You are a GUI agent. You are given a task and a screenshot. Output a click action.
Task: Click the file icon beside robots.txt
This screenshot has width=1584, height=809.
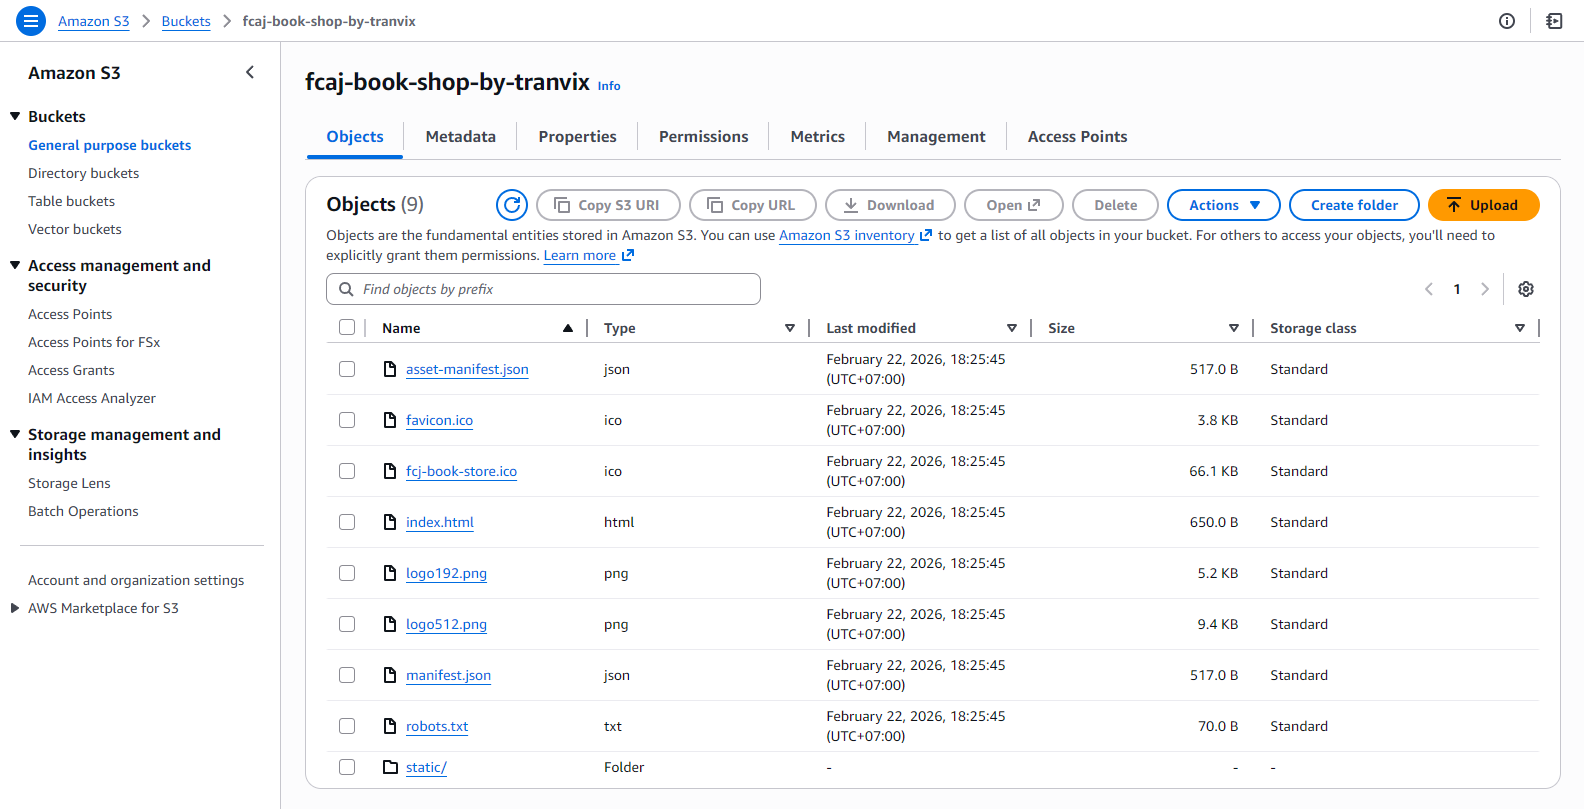click(390, 726)
